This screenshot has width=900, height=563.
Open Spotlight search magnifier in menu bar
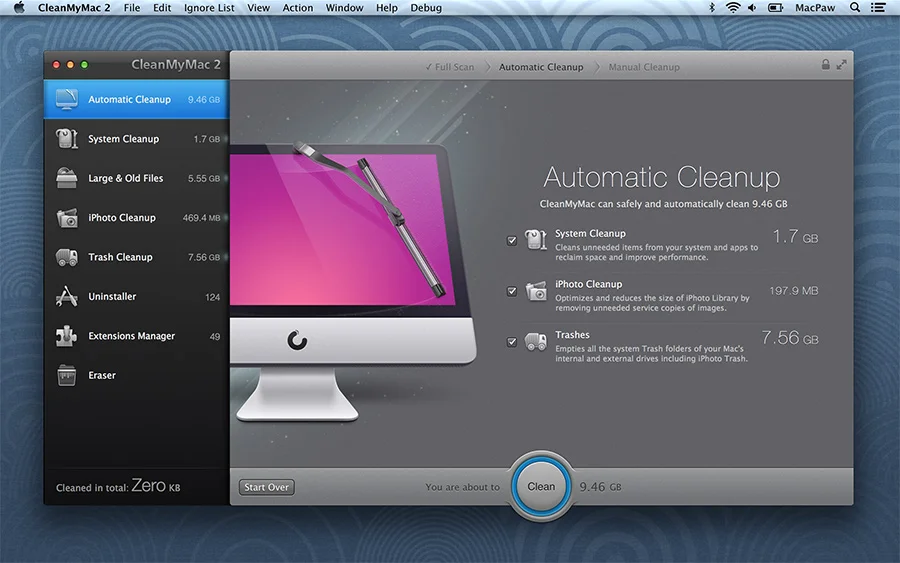point(855,7)
